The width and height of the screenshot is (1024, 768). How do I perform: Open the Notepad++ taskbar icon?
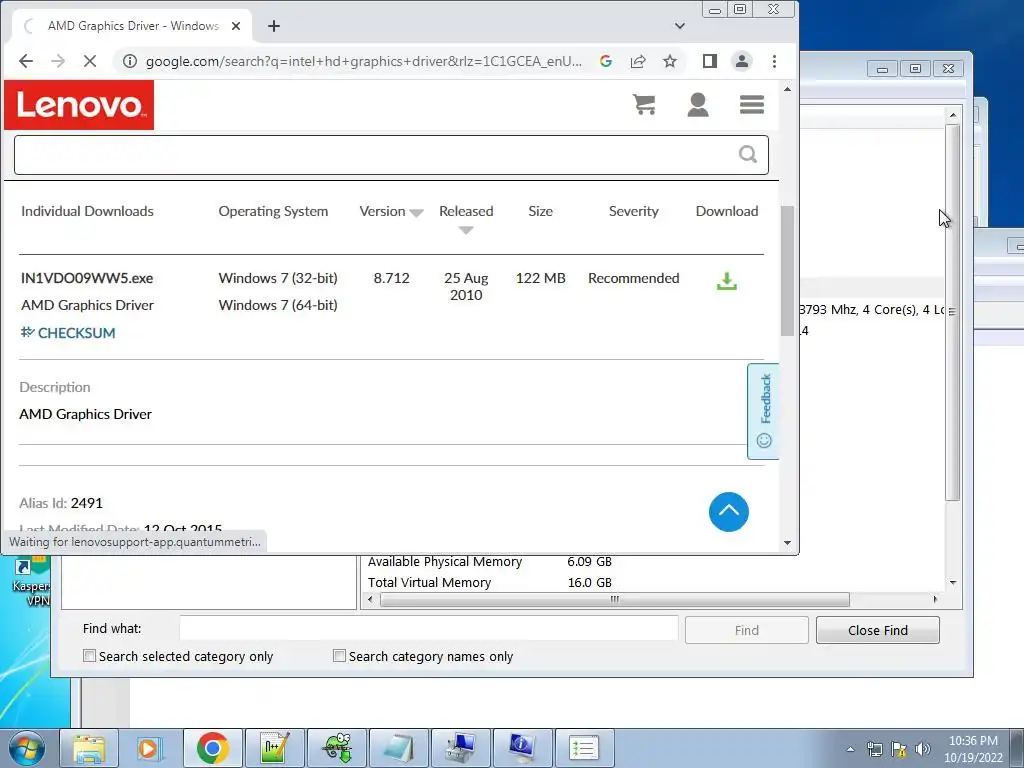(x=274, y=748)
